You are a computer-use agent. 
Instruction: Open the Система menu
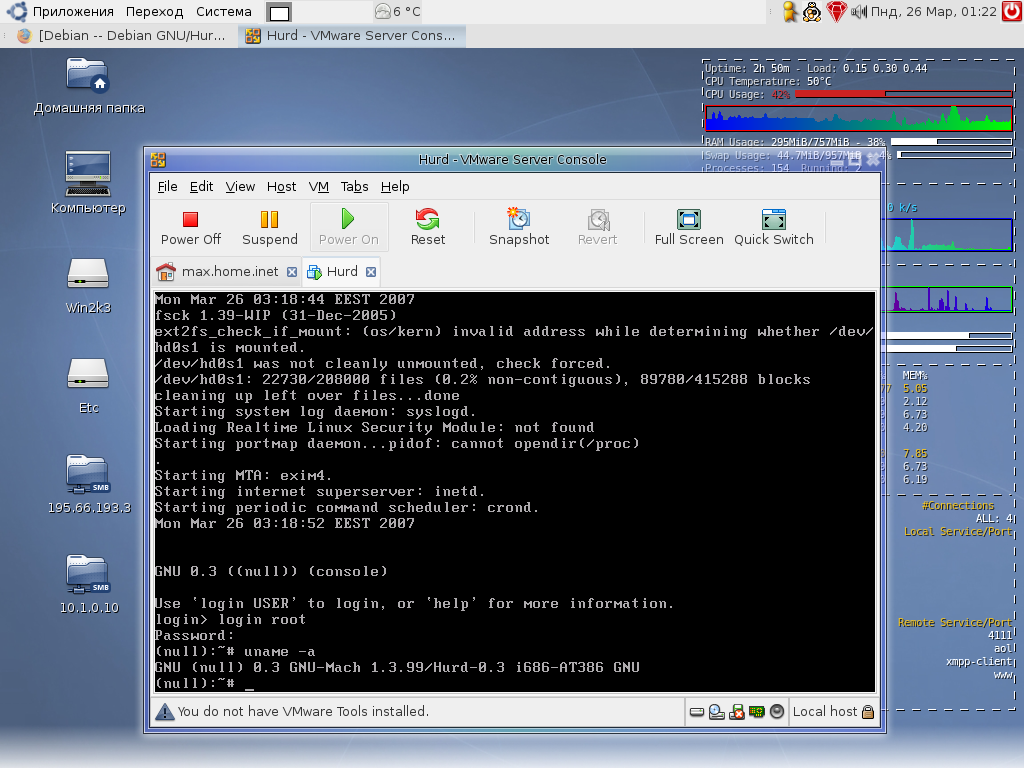pyautogui.click(x=224, y=12)
